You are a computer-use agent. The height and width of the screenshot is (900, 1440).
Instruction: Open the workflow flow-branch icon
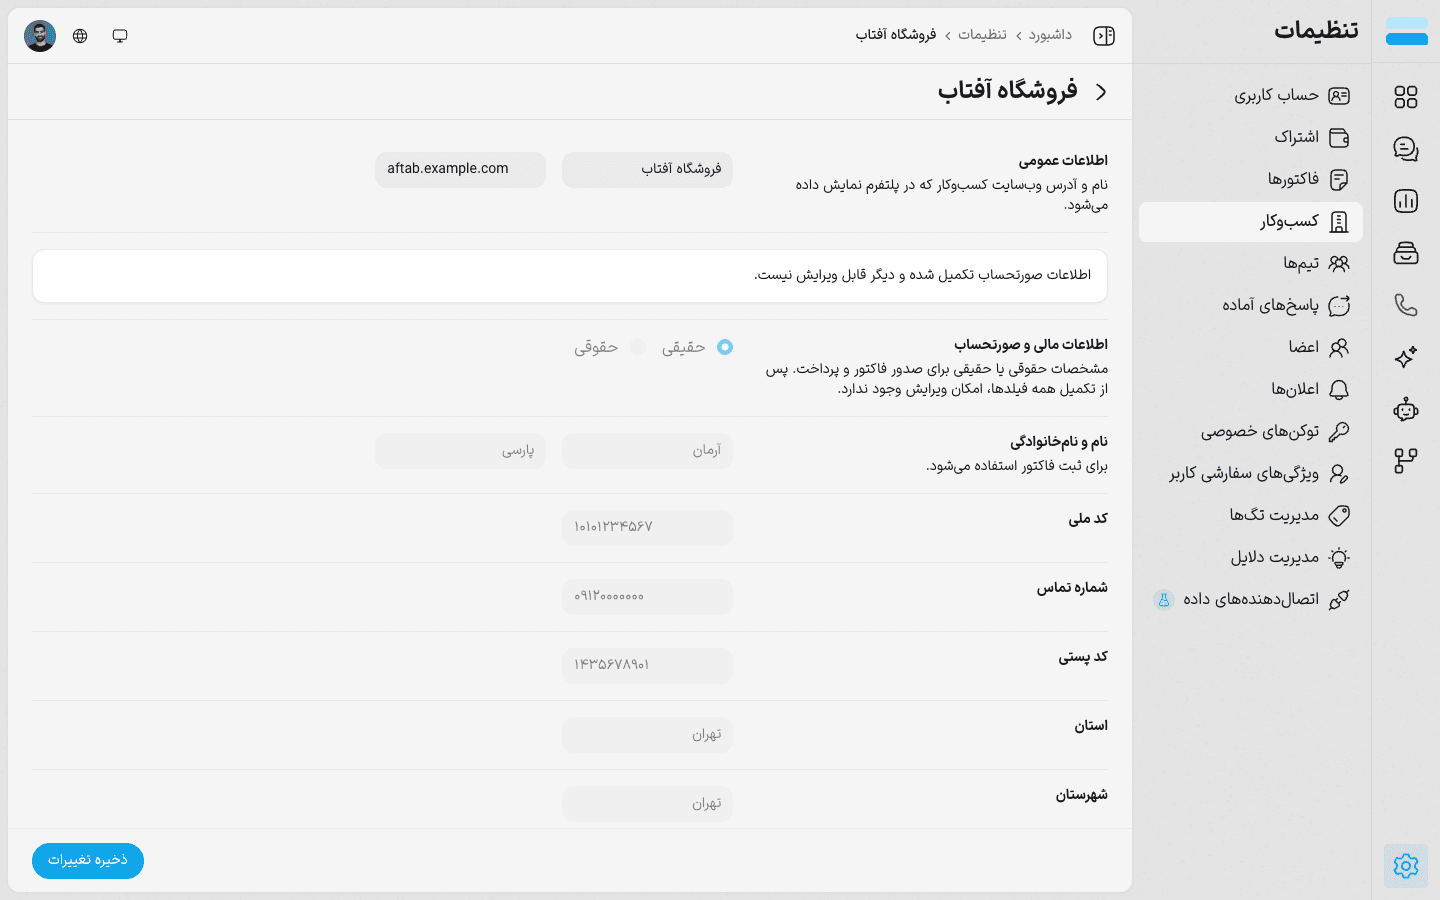click(x=1406, y=461)
